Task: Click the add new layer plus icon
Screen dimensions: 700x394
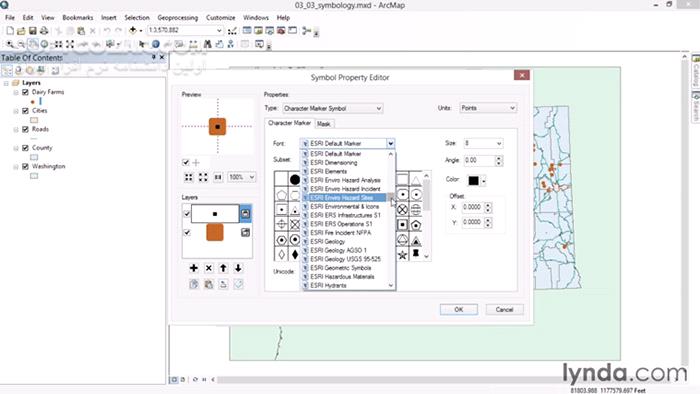Action: [x=193, y=268]
